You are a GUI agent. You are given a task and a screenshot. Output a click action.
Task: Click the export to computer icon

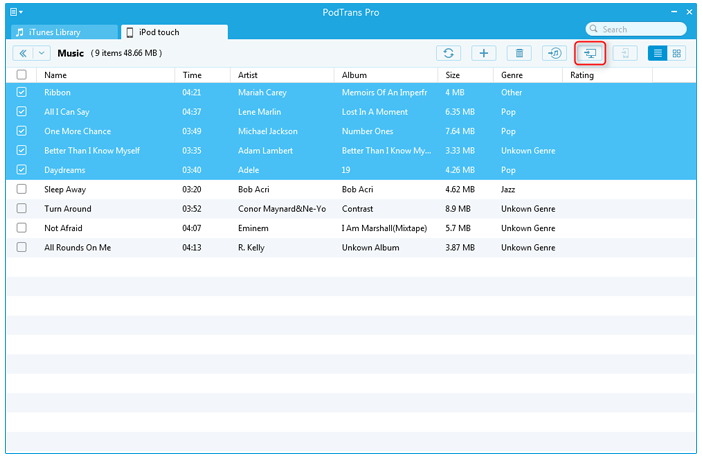(x=590, y=53)
